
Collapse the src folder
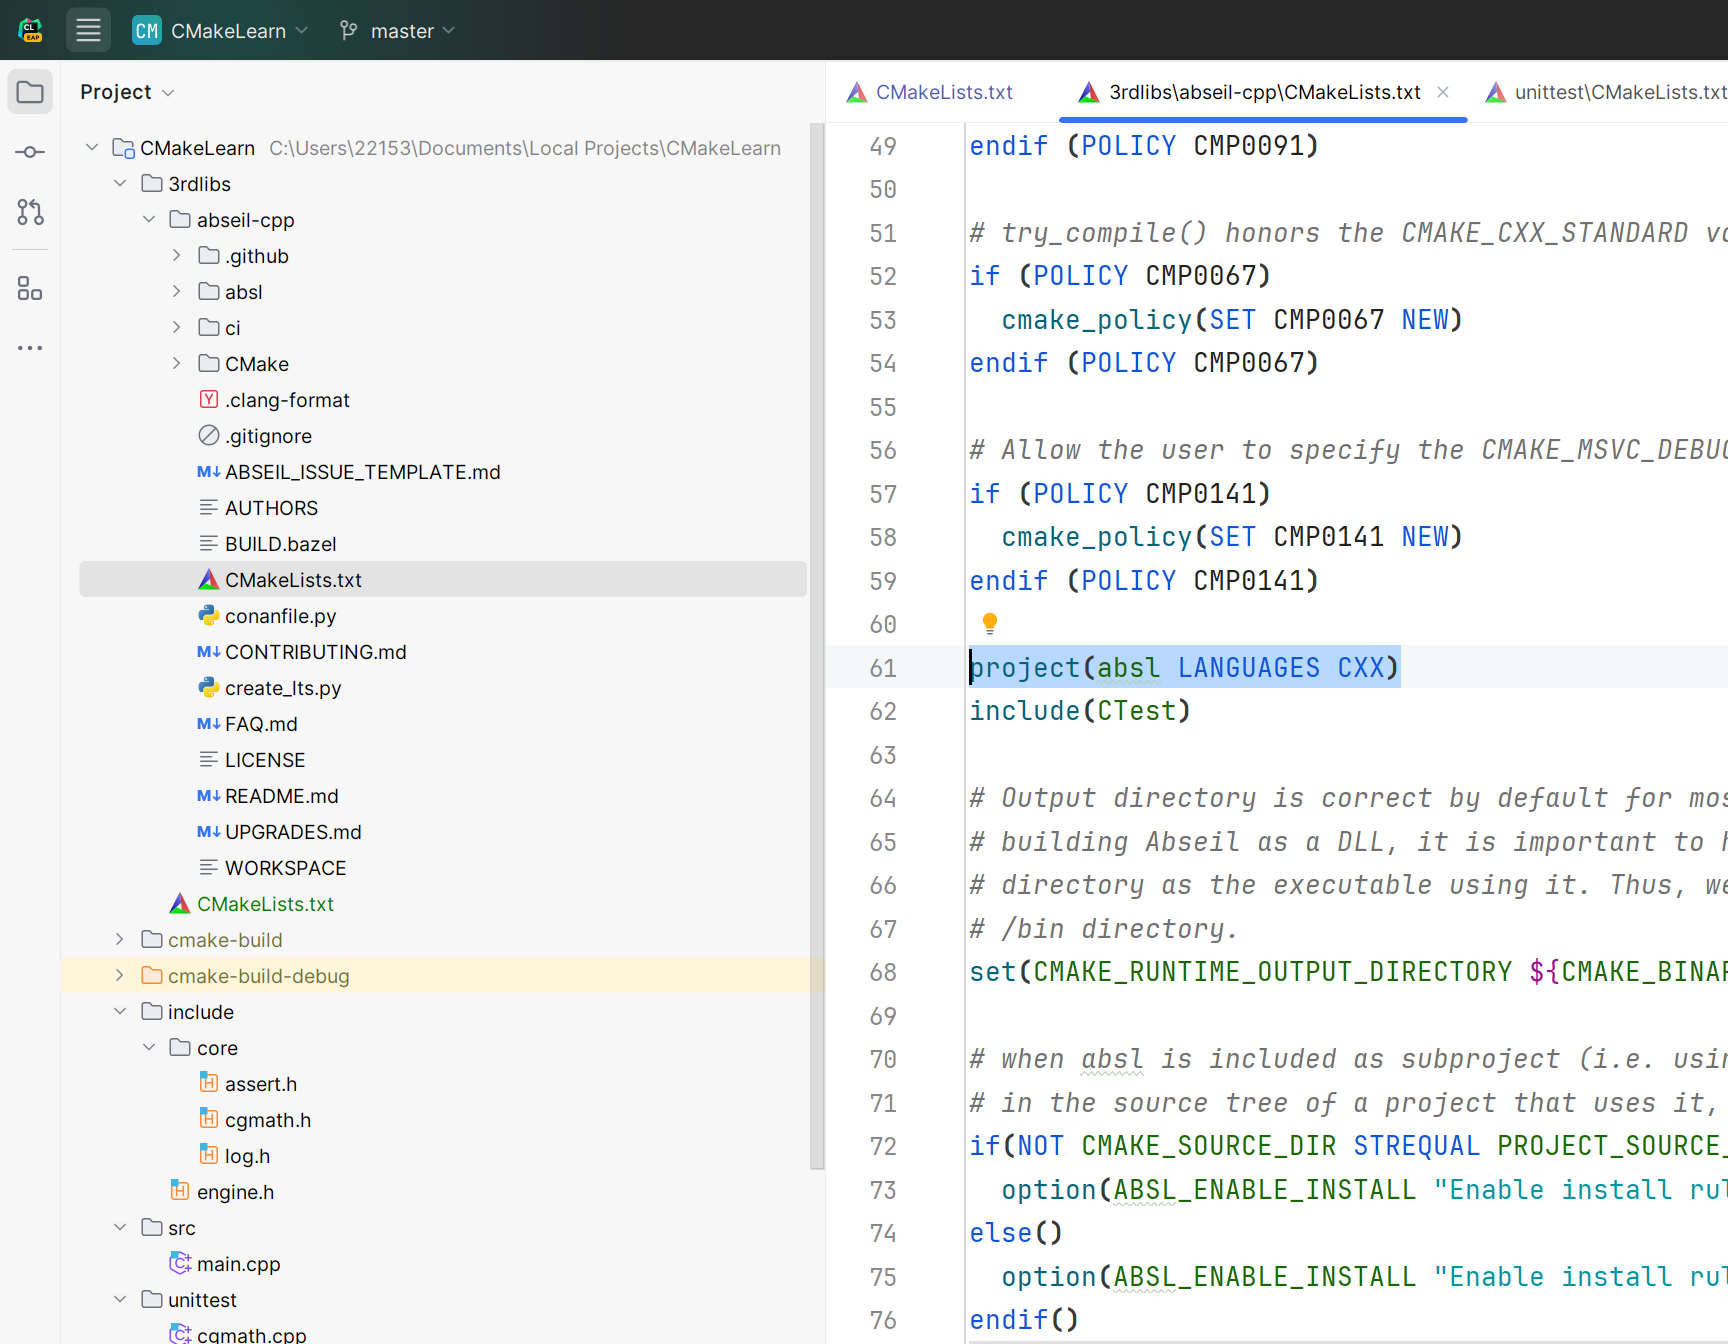pos(120,1227)
